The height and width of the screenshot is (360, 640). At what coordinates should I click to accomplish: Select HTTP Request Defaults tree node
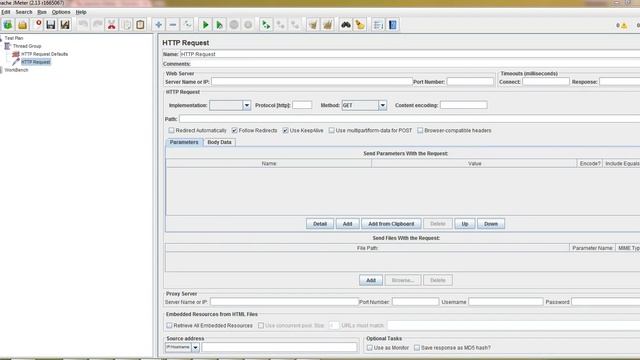44,54
